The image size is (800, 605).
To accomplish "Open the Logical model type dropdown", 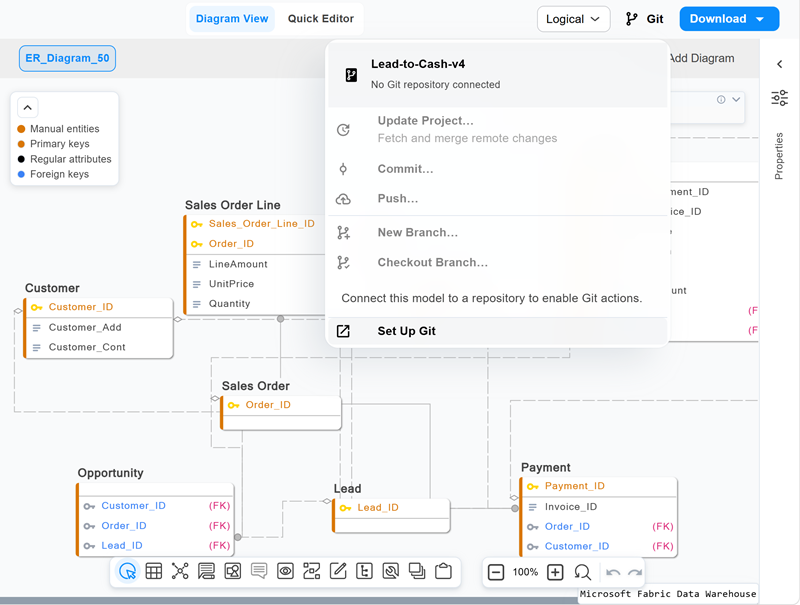I will [x=573, y=19].
